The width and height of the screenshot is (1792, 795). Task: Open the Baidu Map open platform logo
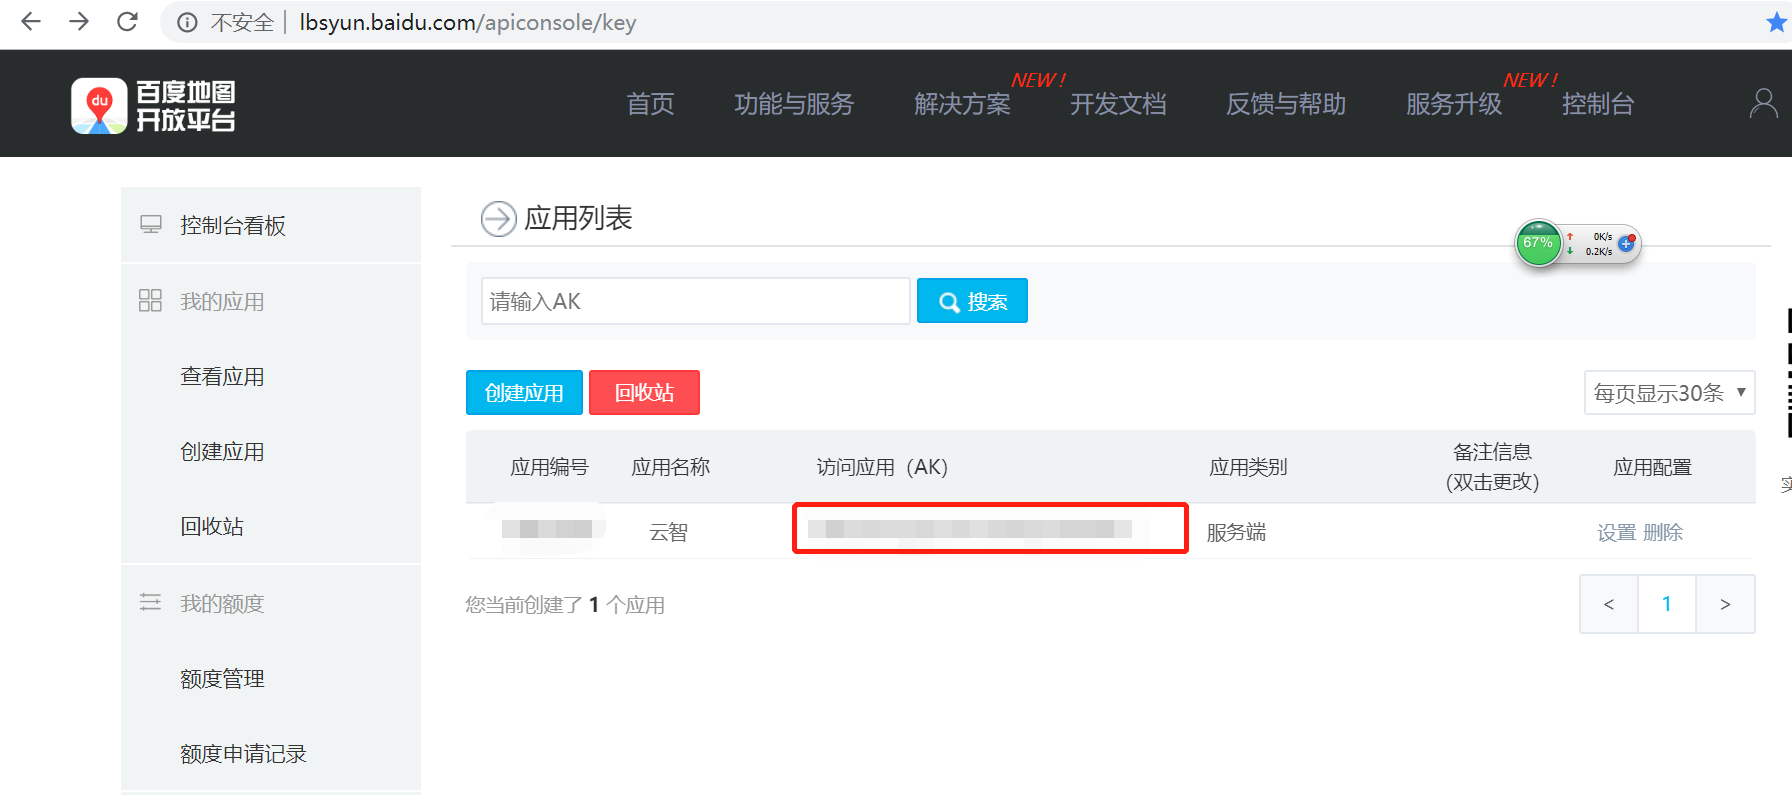153,105
